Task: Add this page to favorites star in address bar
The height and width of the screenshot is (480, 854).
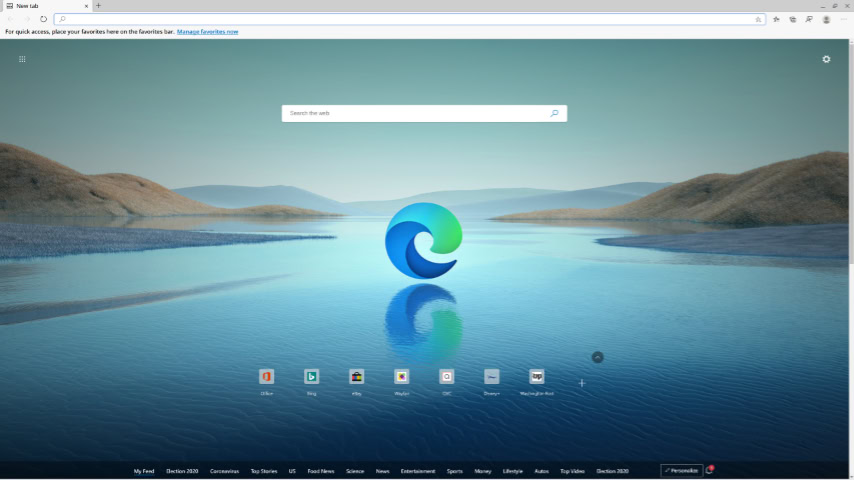Action: pyautogui.click(x=758, y=20)
